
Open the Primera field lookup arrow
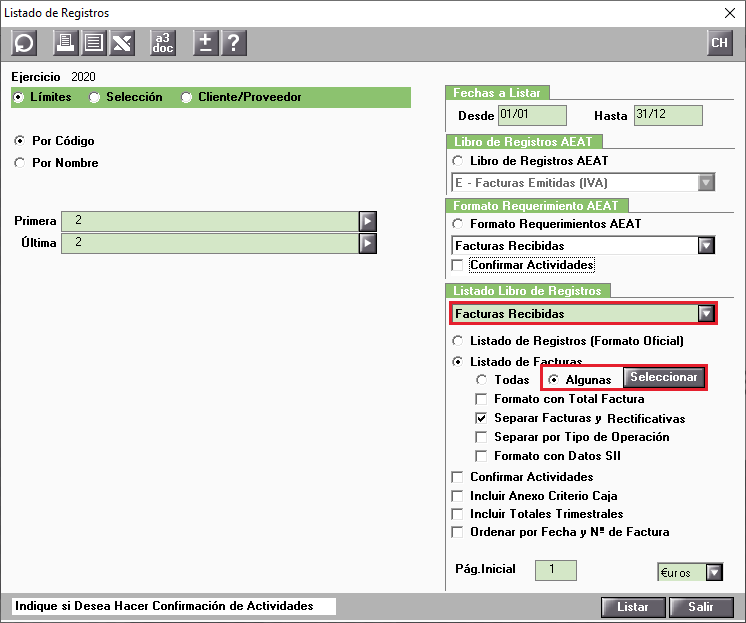(368, 221)
